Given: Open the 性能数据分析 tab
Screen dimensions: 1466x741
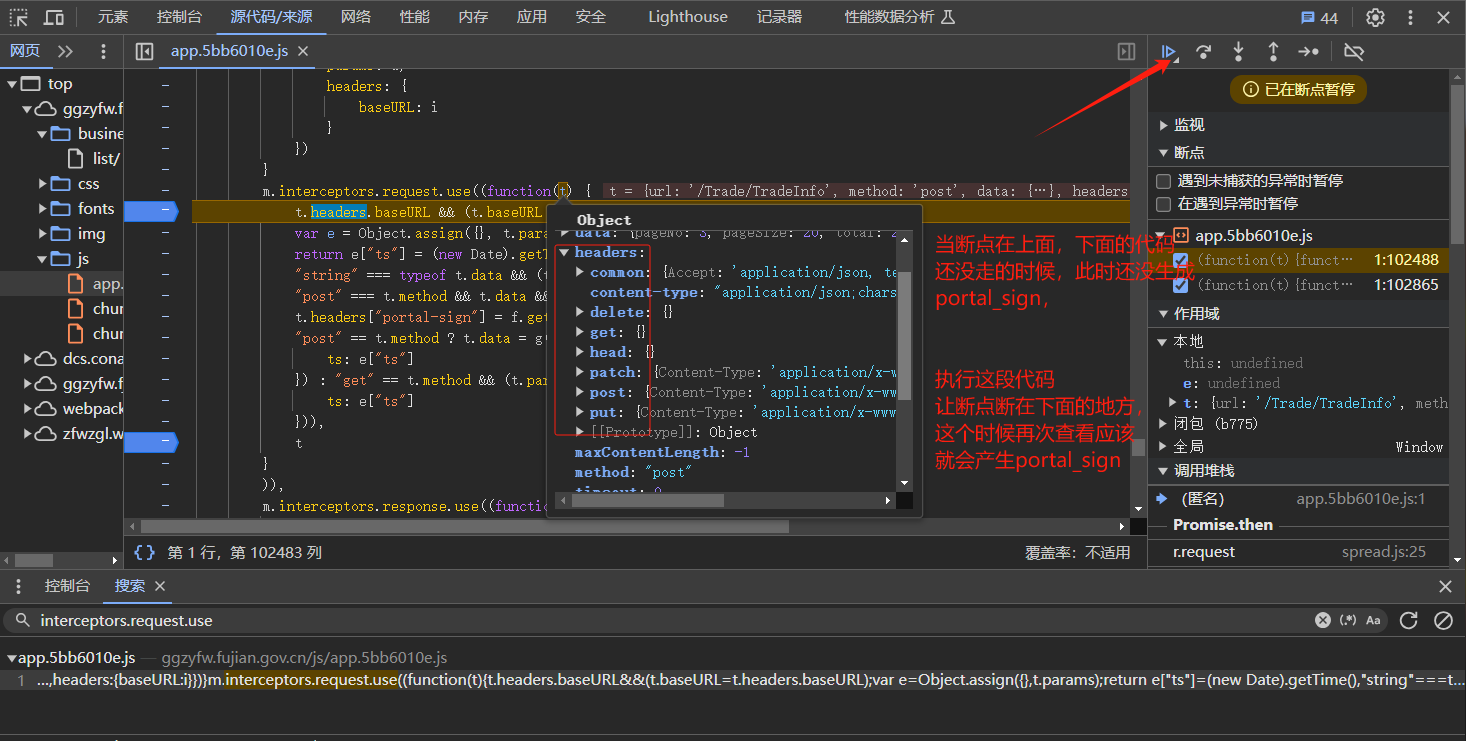Looking at the screenshot, I should tap(899, 17).
